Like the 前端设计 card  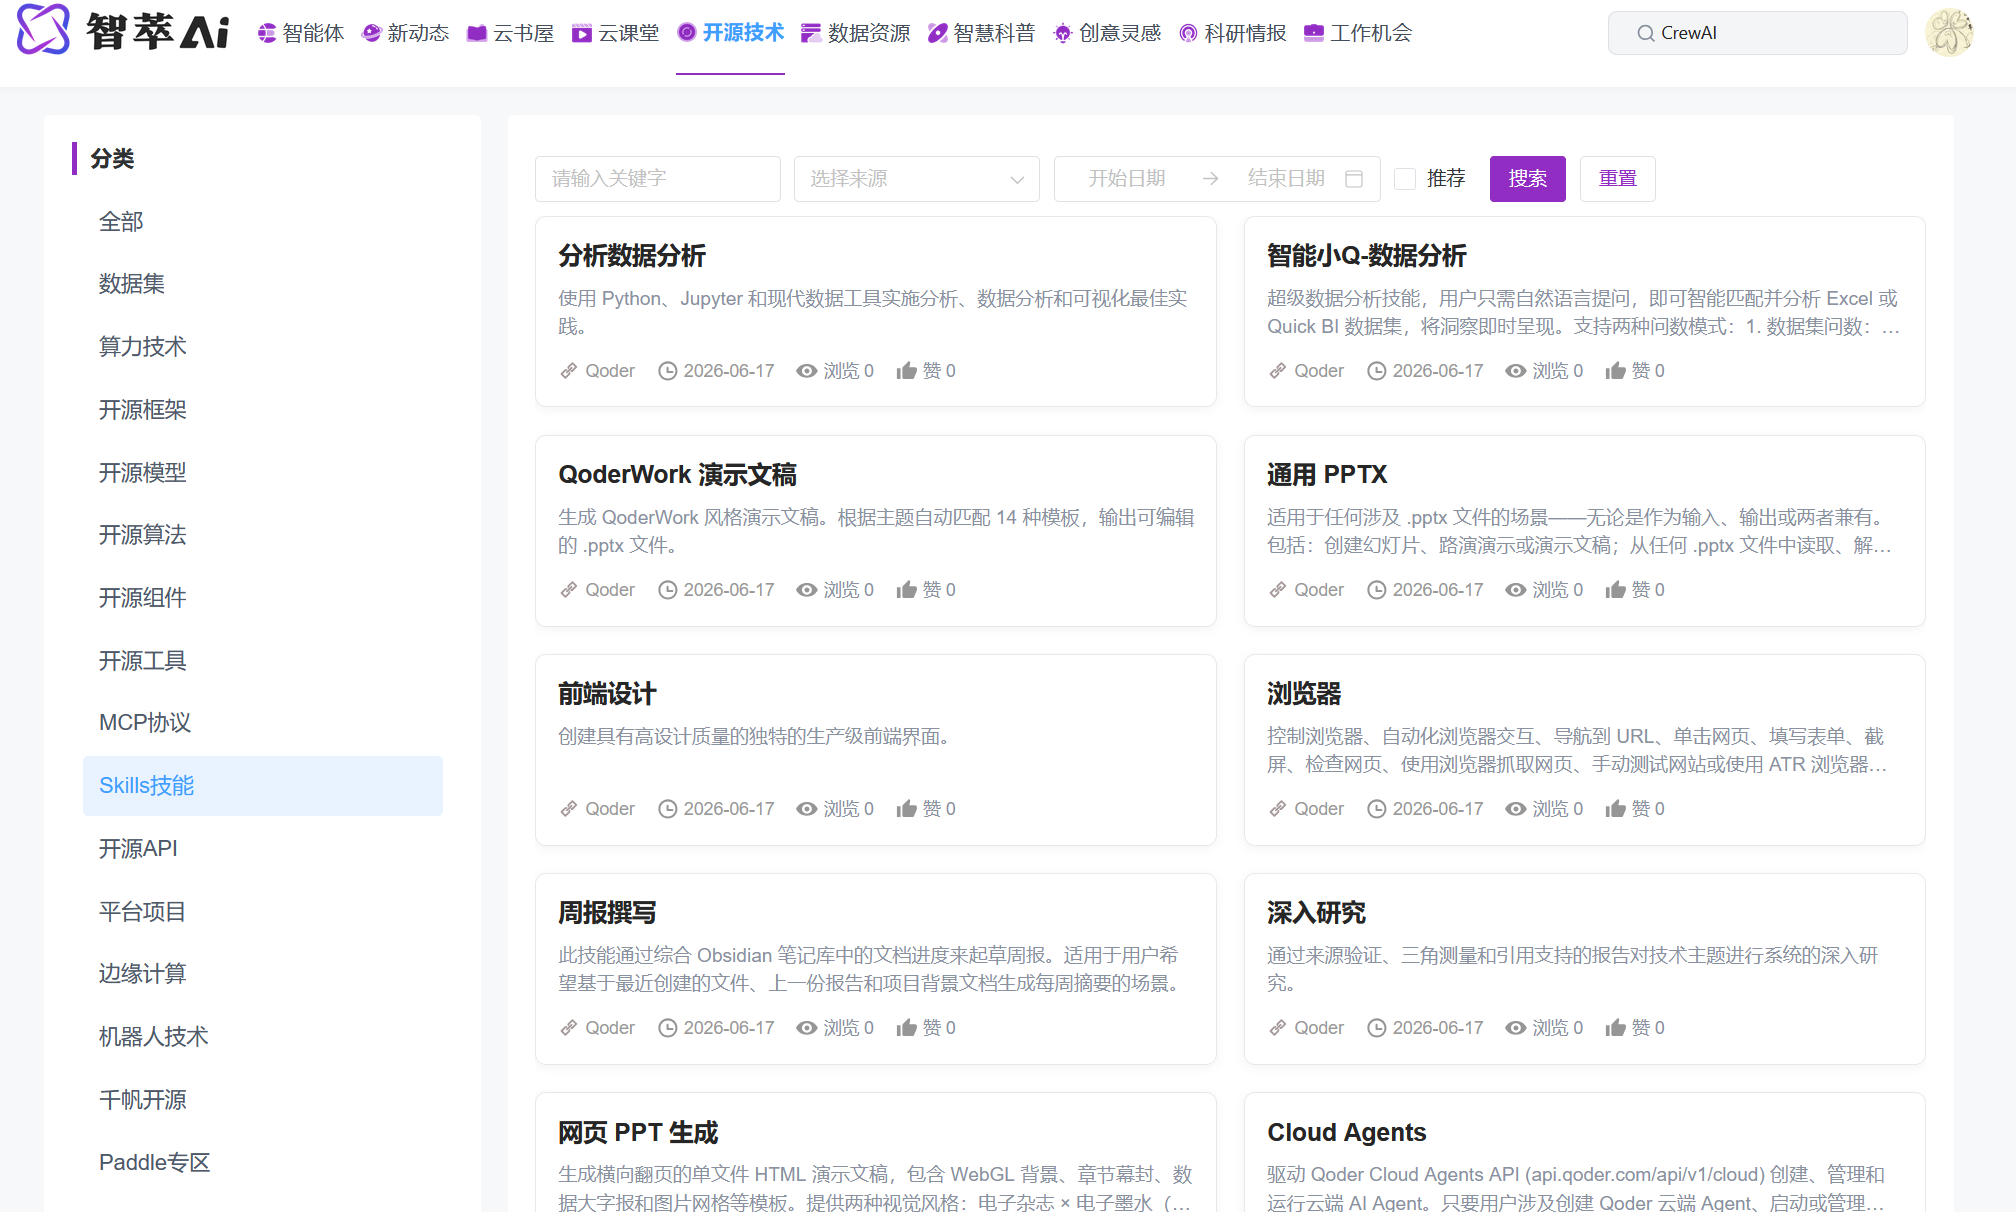pyautogui.click(x=907, y=809)
